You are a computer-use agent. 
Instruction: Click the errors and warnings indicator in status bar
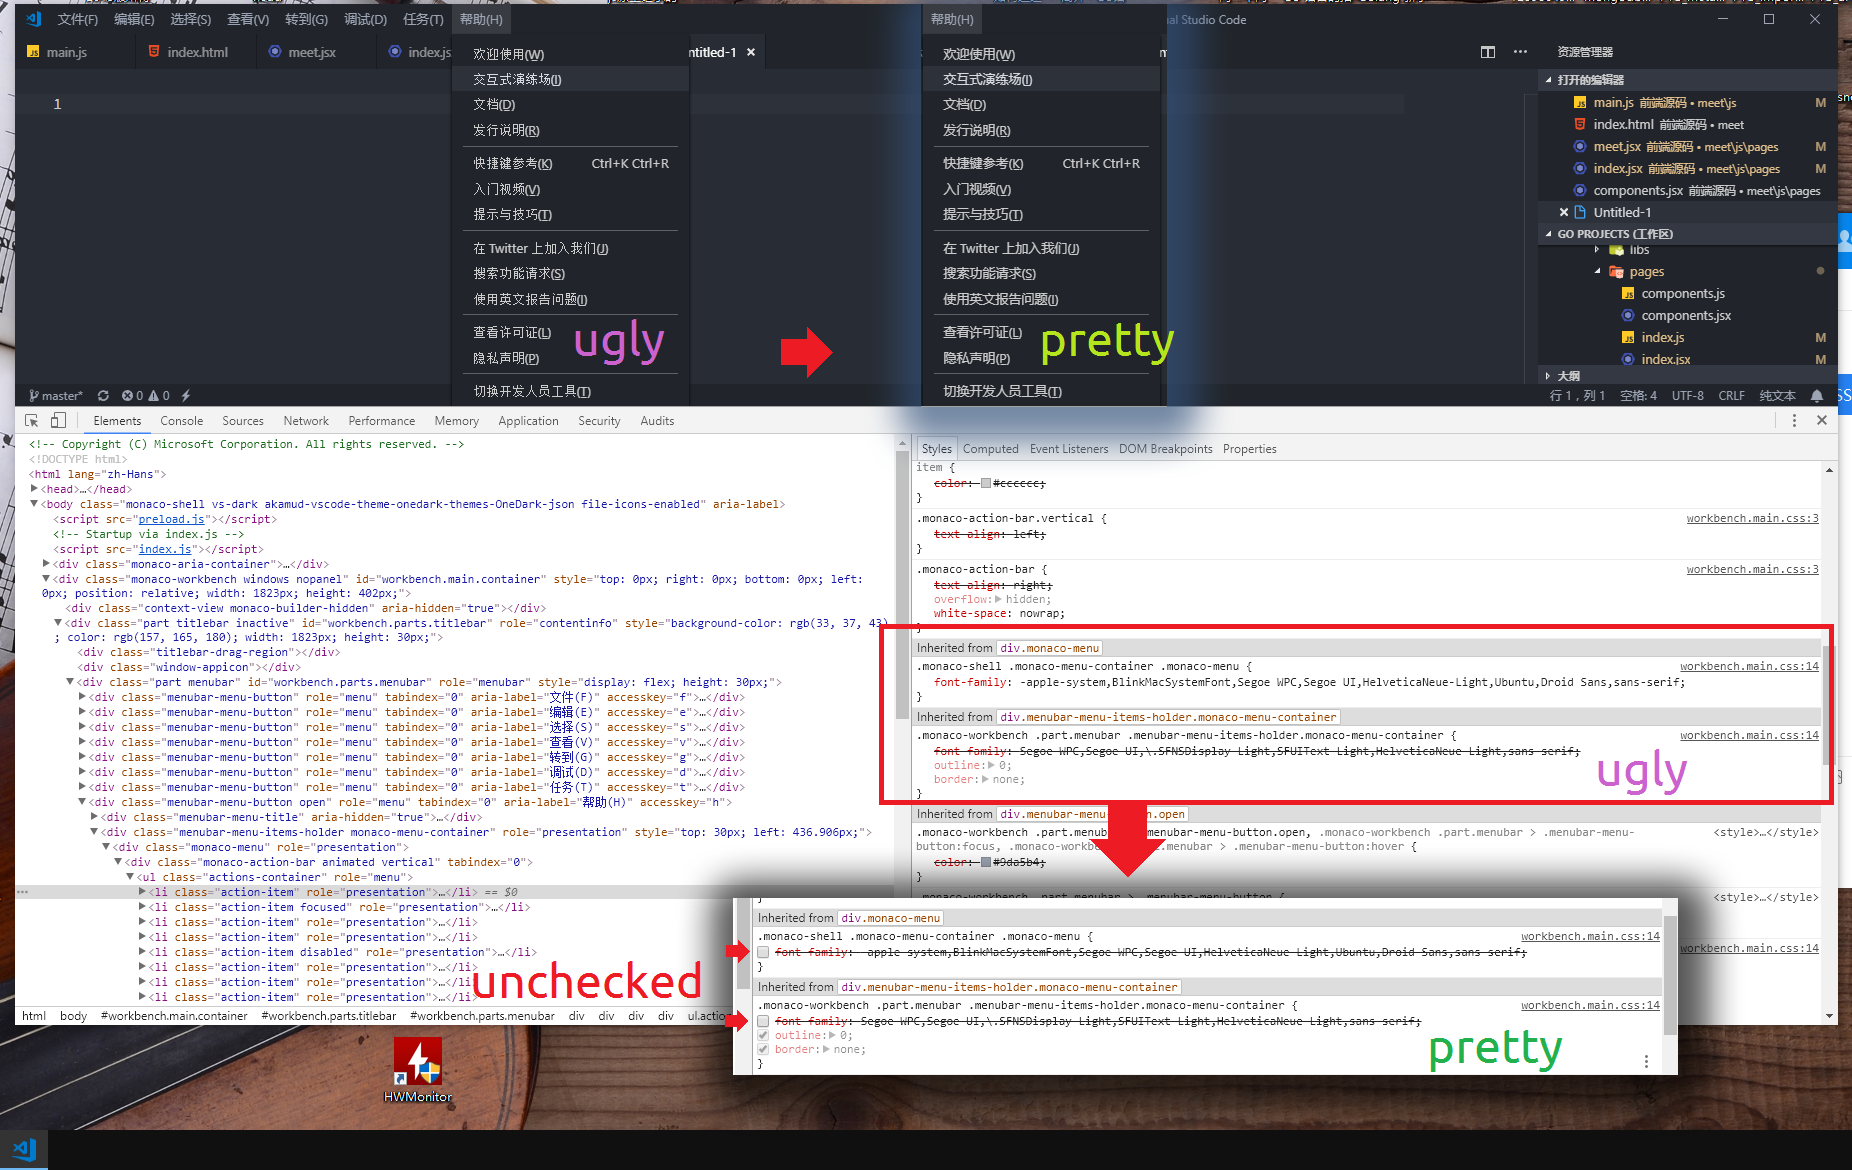coord(139,395)
